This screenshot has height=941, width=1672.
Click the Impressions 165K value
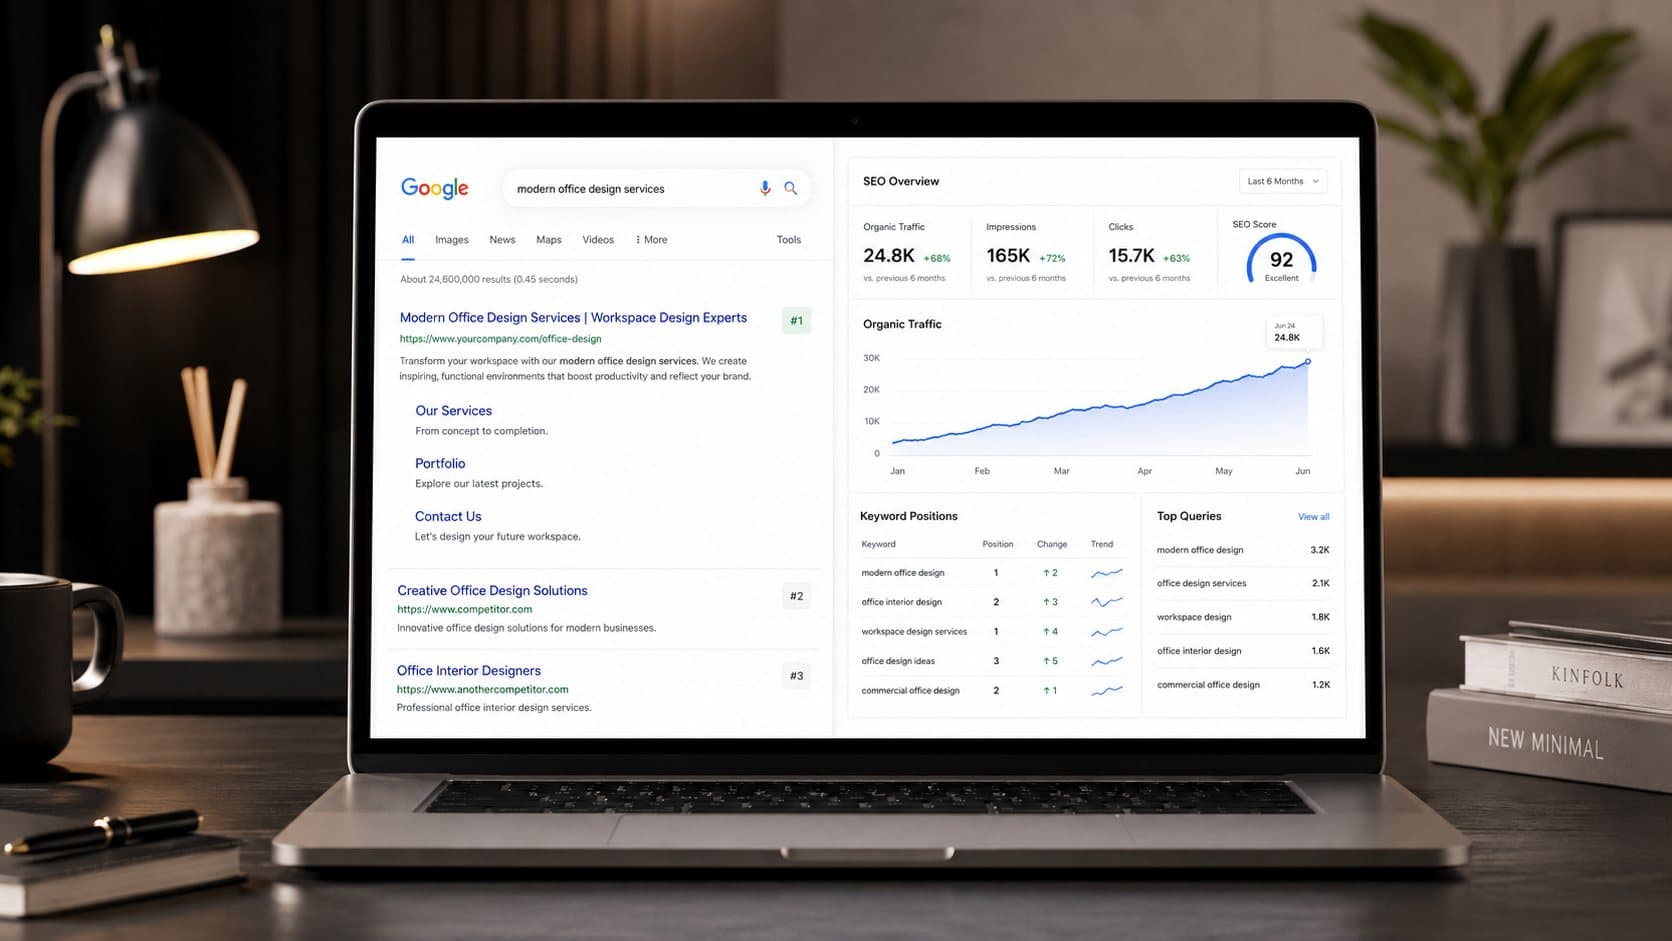pos(1008,256)
